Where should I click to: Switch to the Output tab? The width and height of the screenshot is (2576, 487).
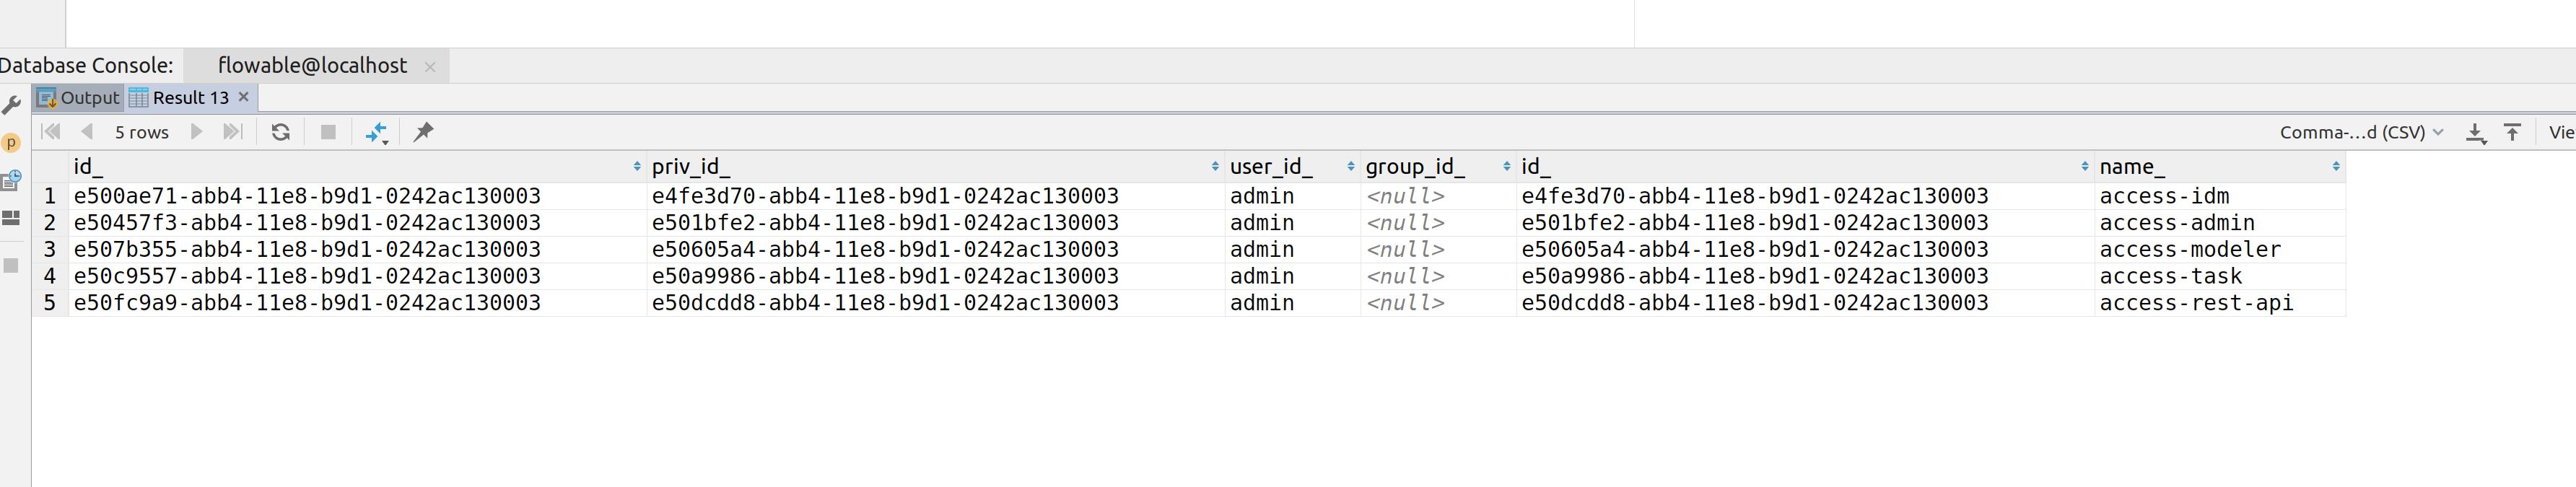[x=79, y=98]
